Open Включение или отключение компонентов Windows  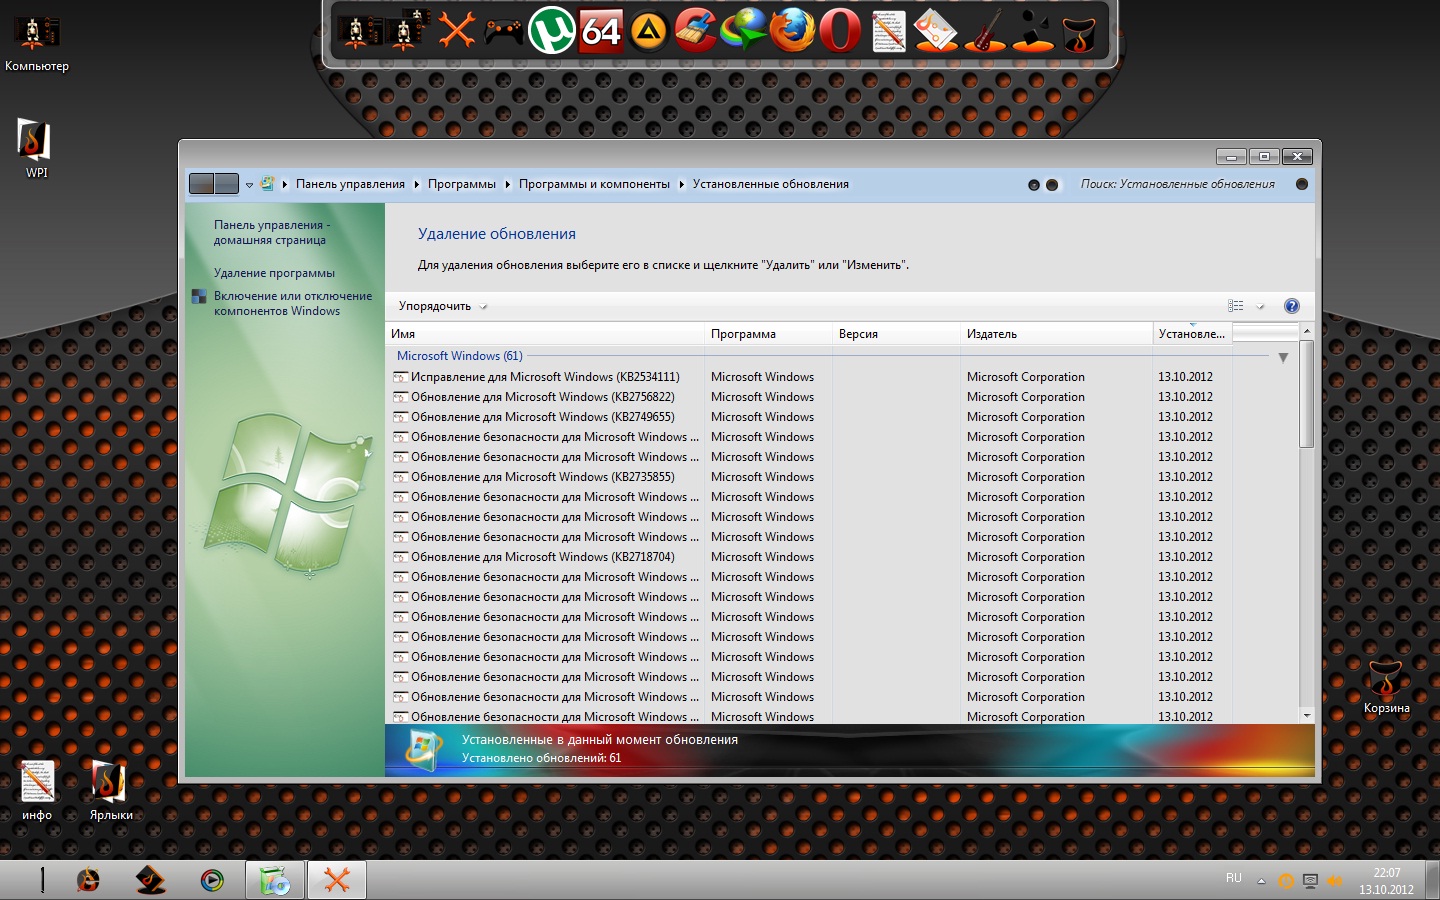pos(292,303)
